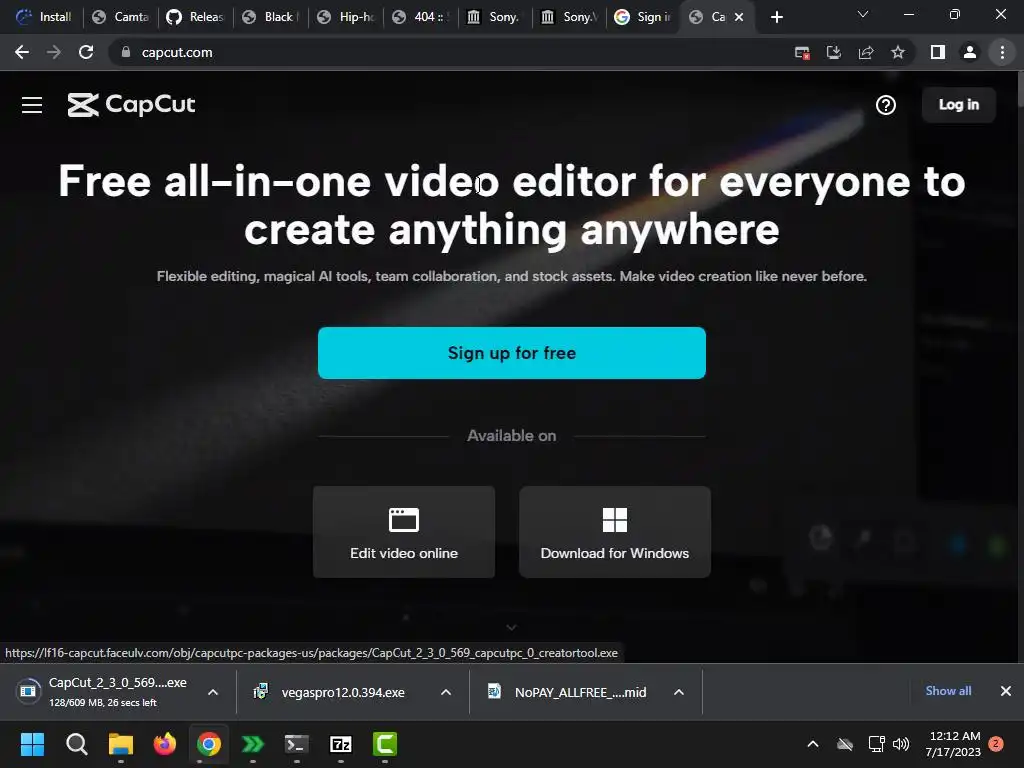This screenshot has width=1024, height=768.
Task: Launch Firefox from taskbar
Action: [165, 744]
